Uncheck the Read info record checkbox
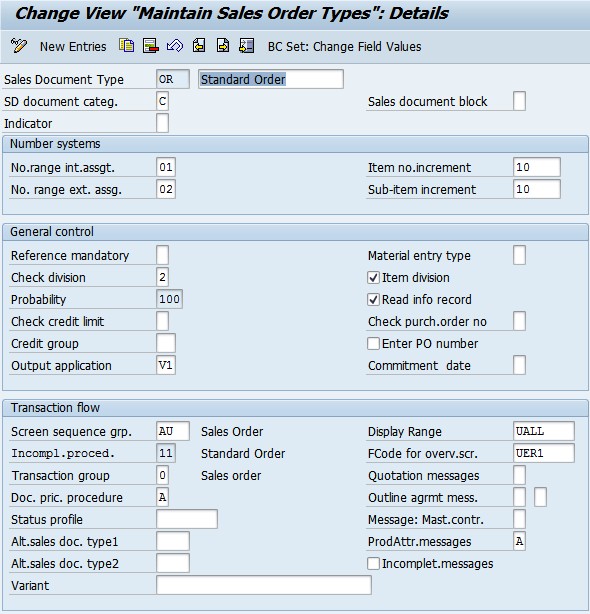This screenshot has height=614, width=590. pyautogui.click(x=373, y=300)
